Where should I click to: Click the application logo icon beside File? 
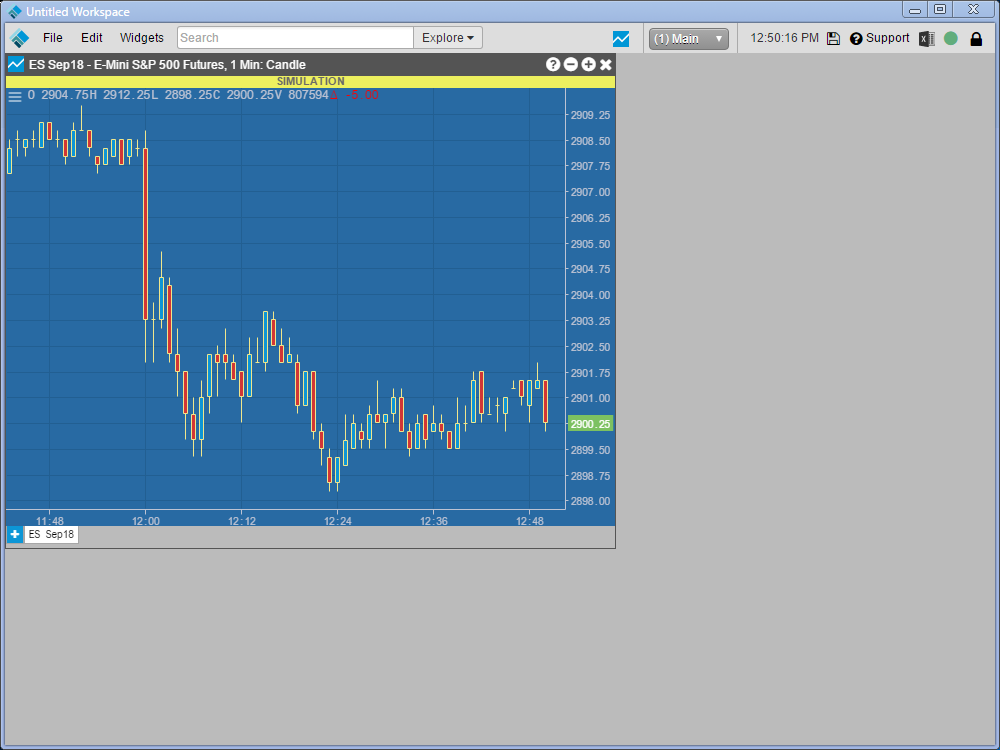coord(20,38)
